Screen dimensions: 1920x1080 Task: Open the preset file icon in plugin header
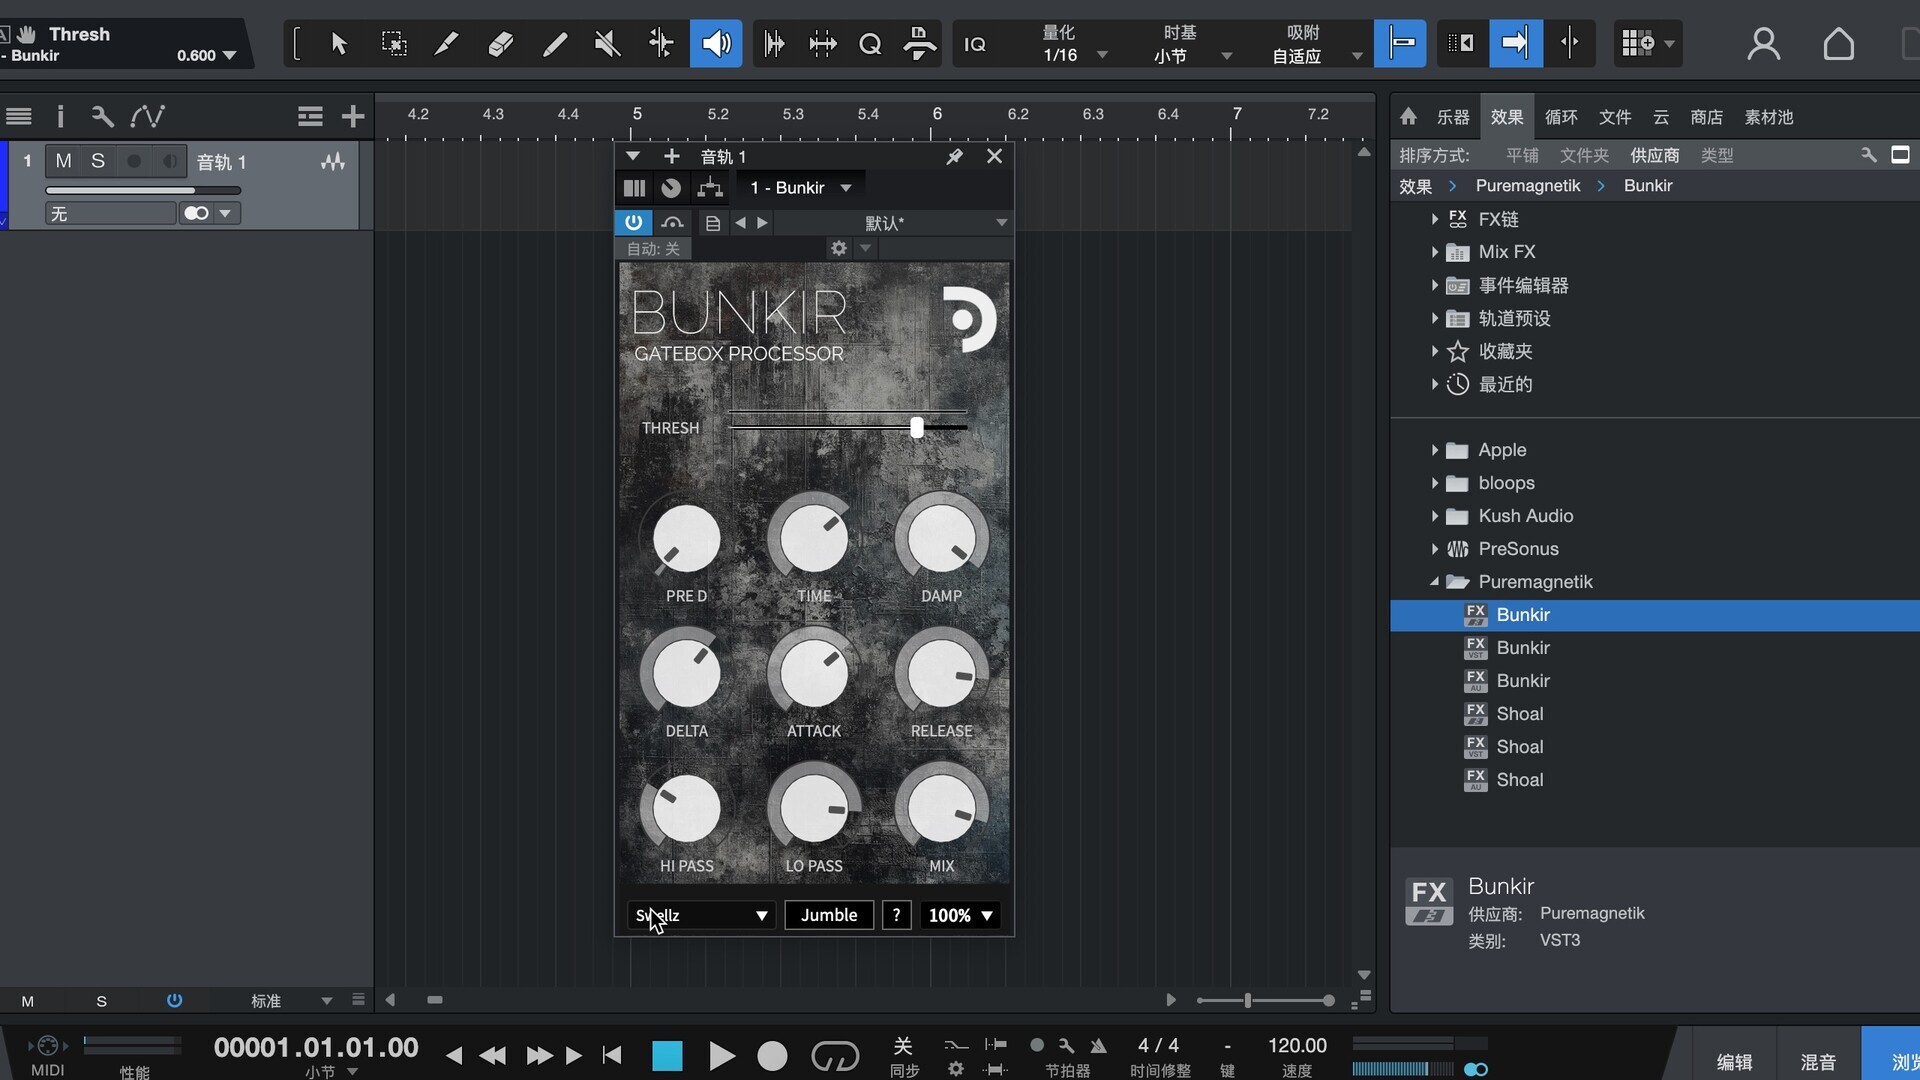(712, 223)
